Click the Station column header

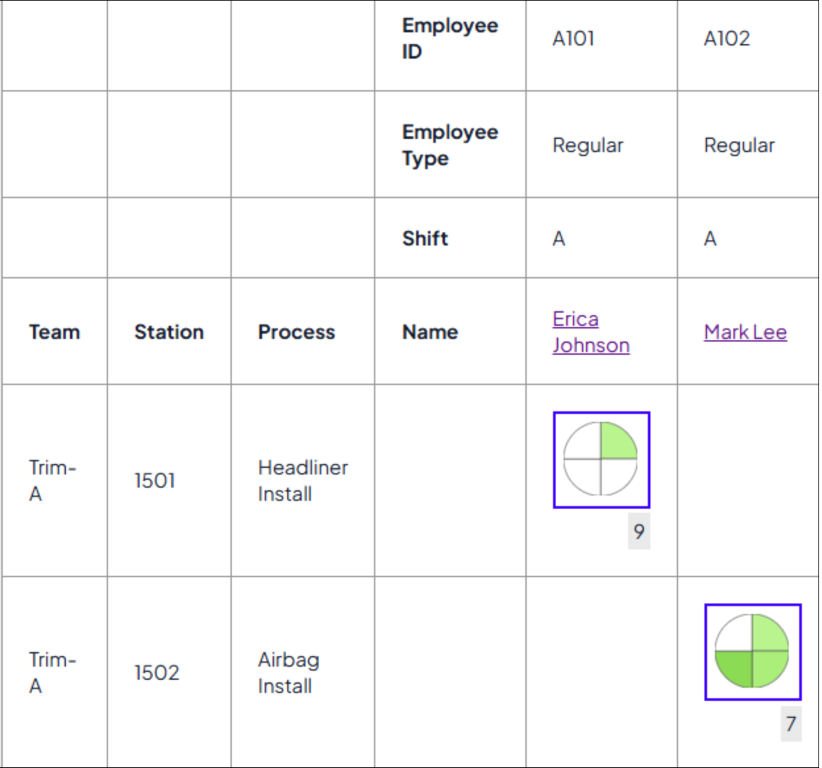[169, 331]
